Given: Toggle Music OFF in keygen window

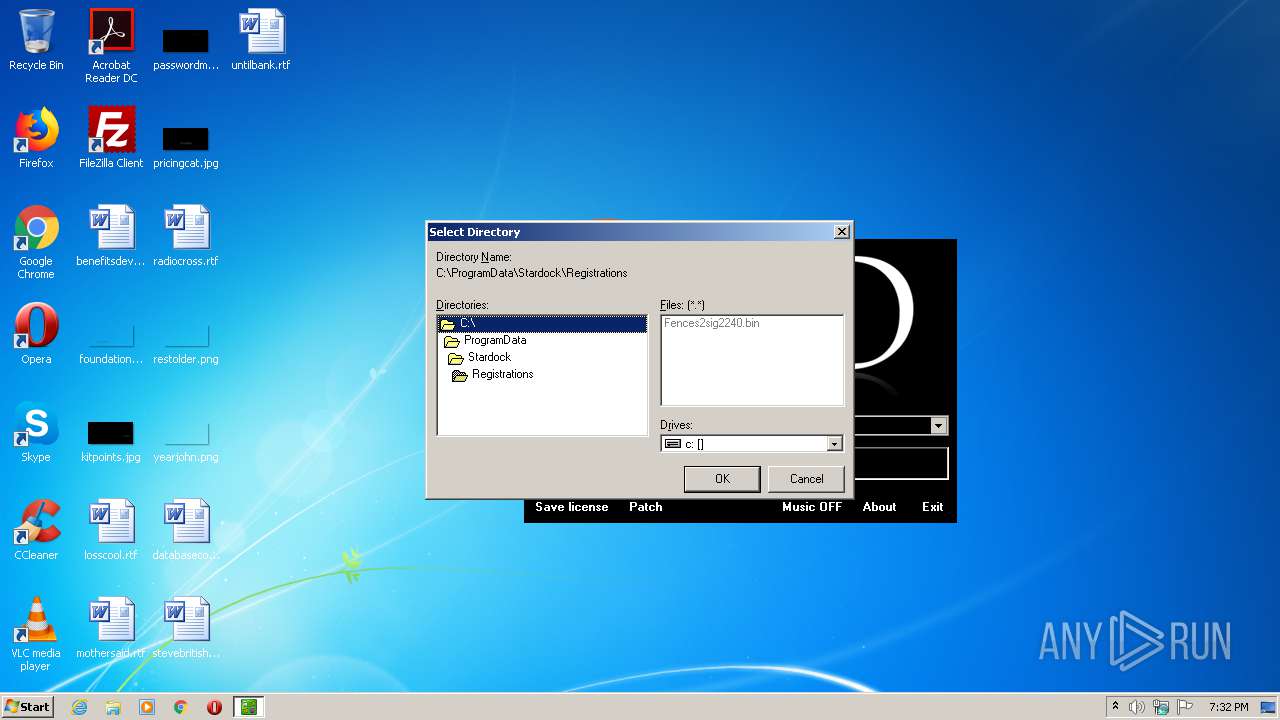Looking at the screenshot, I should click(x=811, y=507).
